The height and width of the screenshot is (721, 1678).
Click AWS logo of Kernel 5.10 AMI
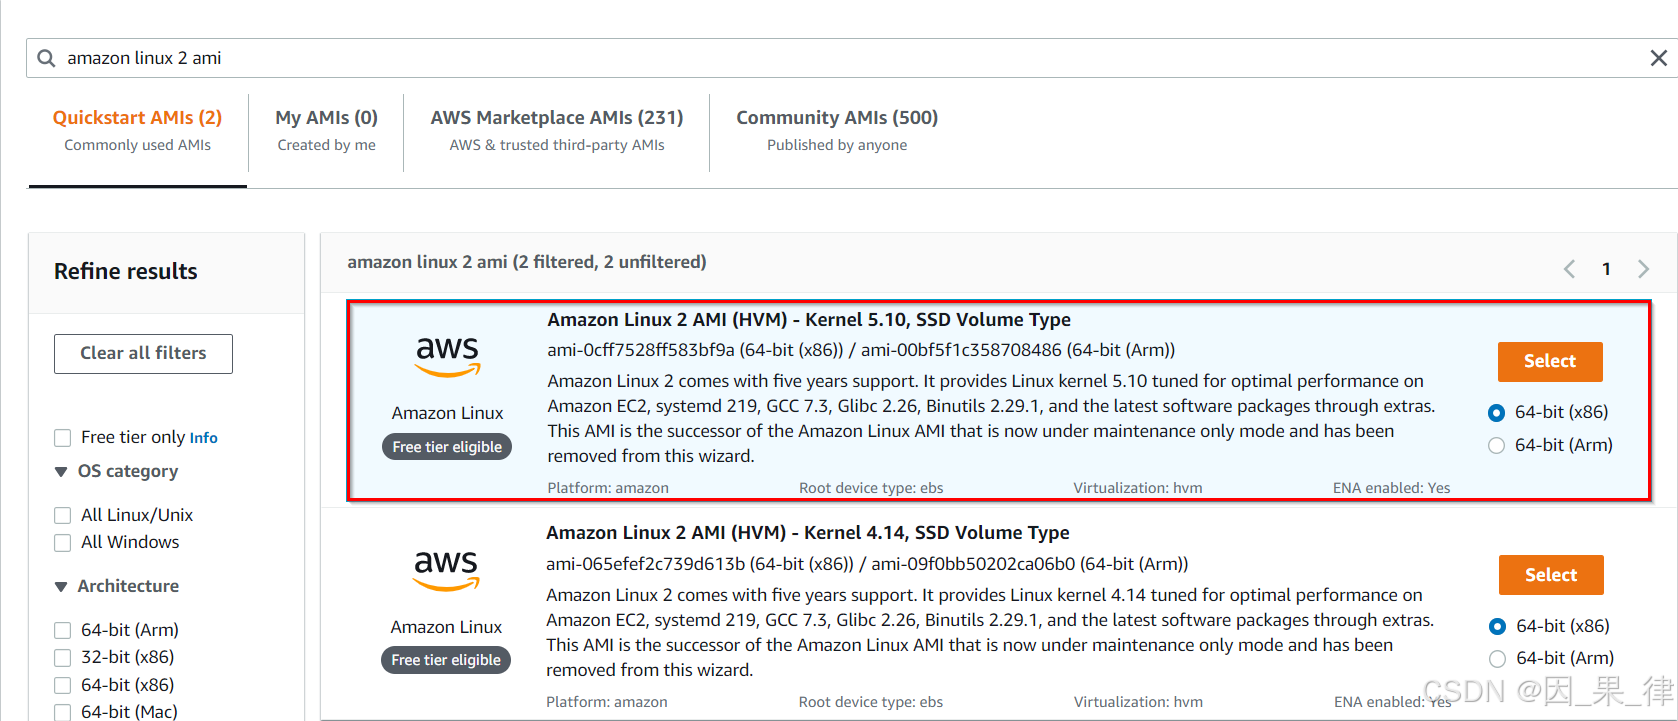[447, 356]
